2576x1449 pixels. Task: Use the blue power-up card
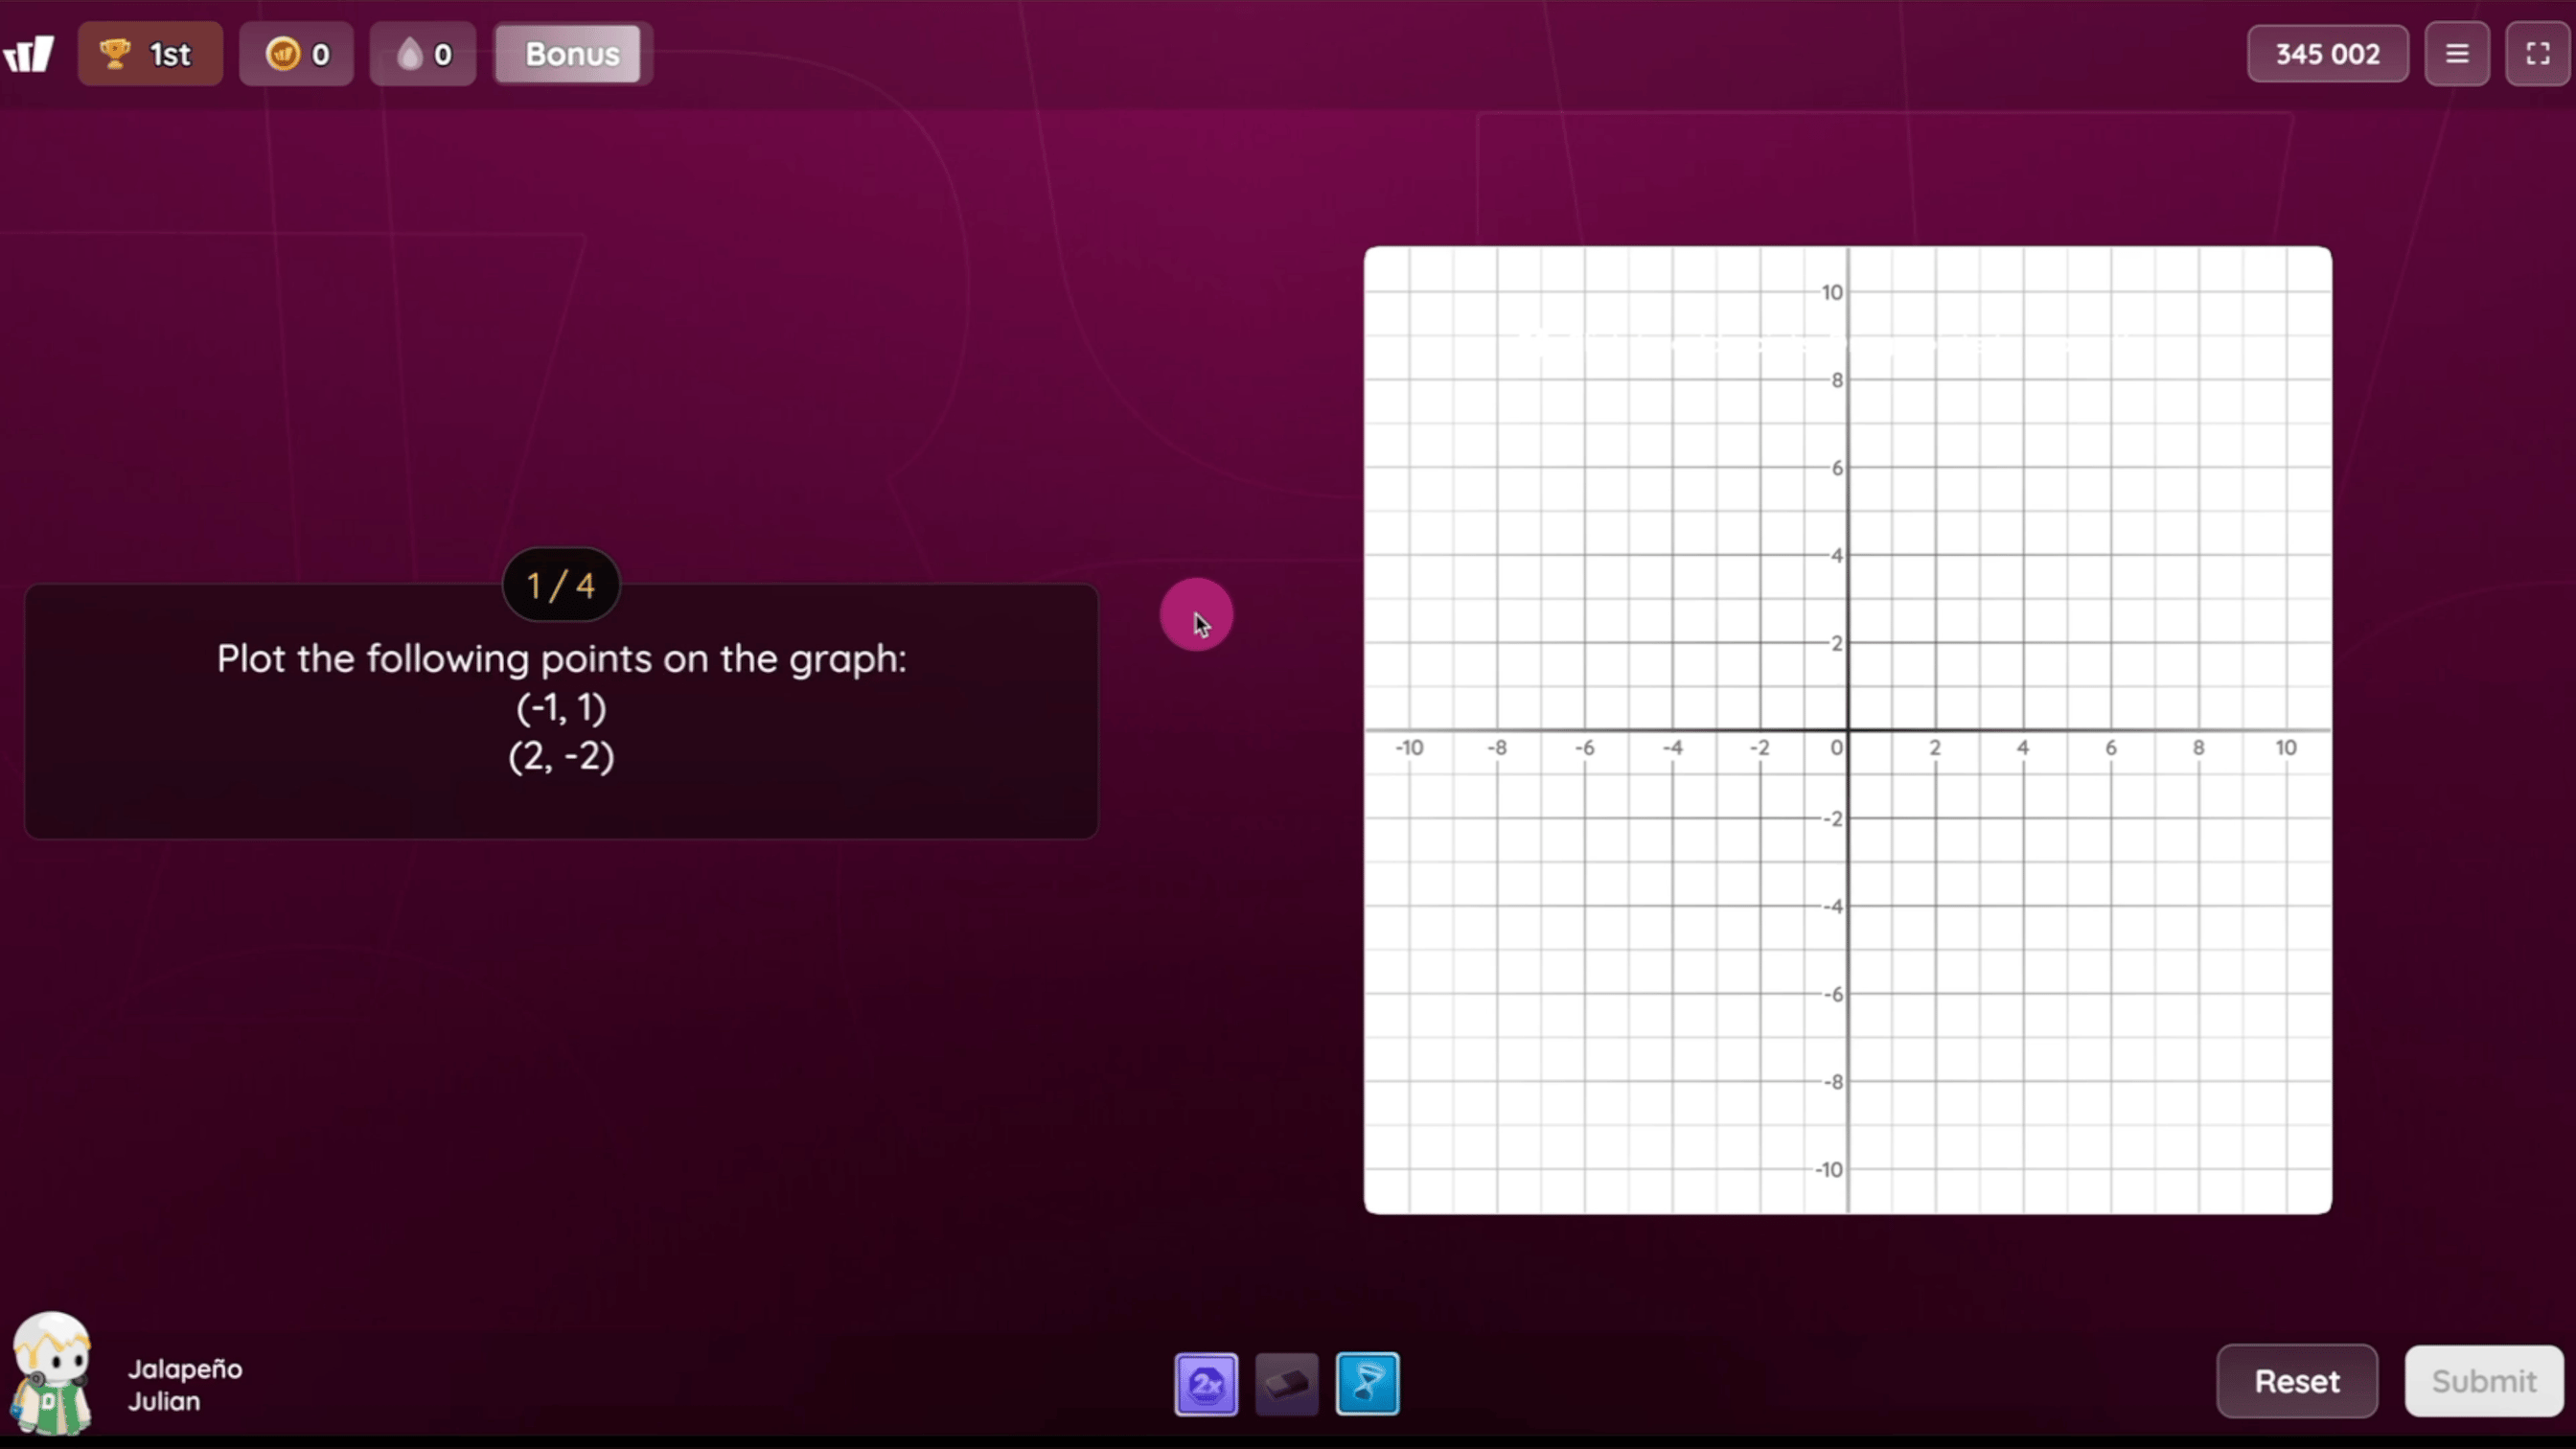point(1368,1384)
